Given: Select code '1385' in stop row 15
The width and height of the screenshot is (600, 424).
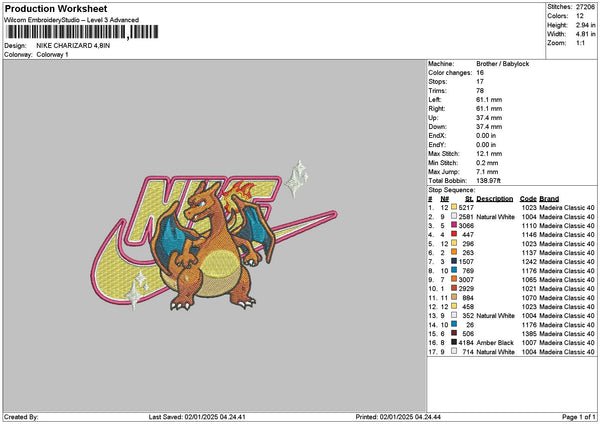Looking at the screenshot, I should point(529,334).
